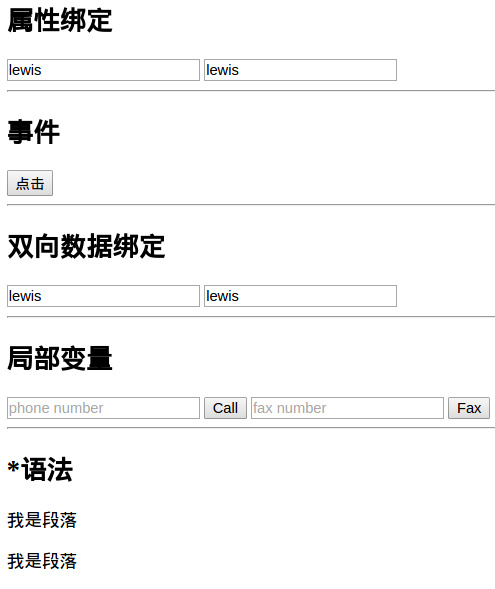
Task: Click the *语法 heading
Action: pyautogui.click(x=40, y=470)
